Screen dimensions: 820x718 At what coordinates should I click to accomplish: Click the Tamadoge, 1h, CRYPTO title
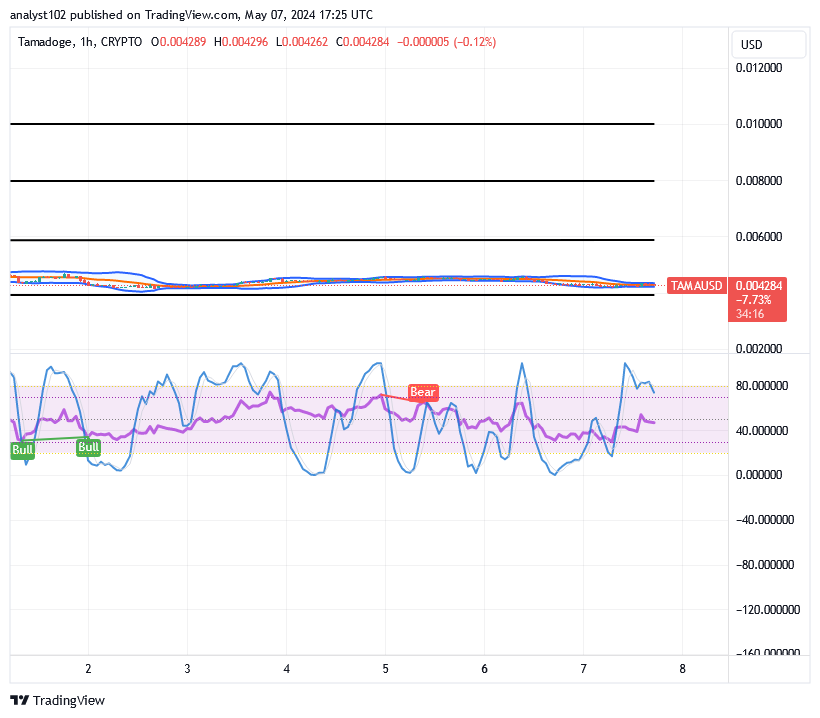(80, 42)
